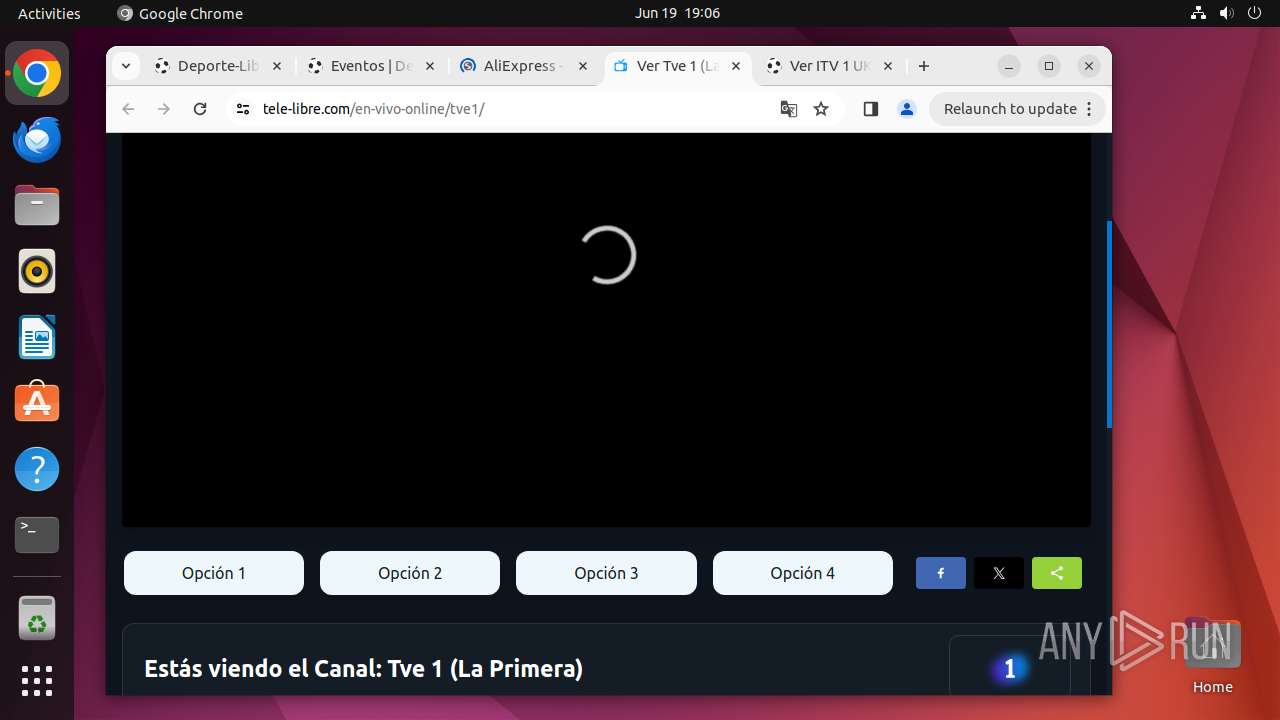This screenshot has height=720, width=1280.
Task: Share on X (Twitter) button
Action: click(999, 573)
